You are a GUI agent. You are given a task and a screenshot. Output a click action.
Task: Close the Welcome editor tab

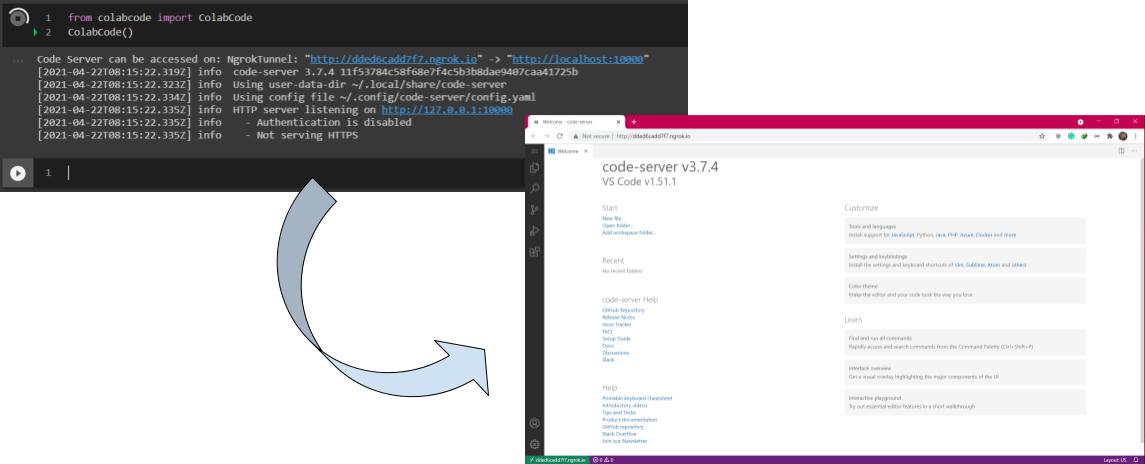586,151
